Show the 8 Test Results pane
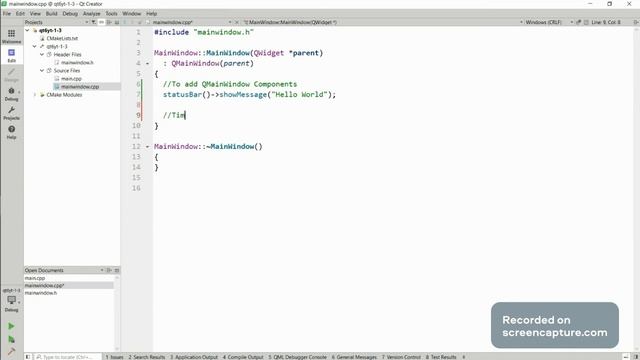 (441, 357)
